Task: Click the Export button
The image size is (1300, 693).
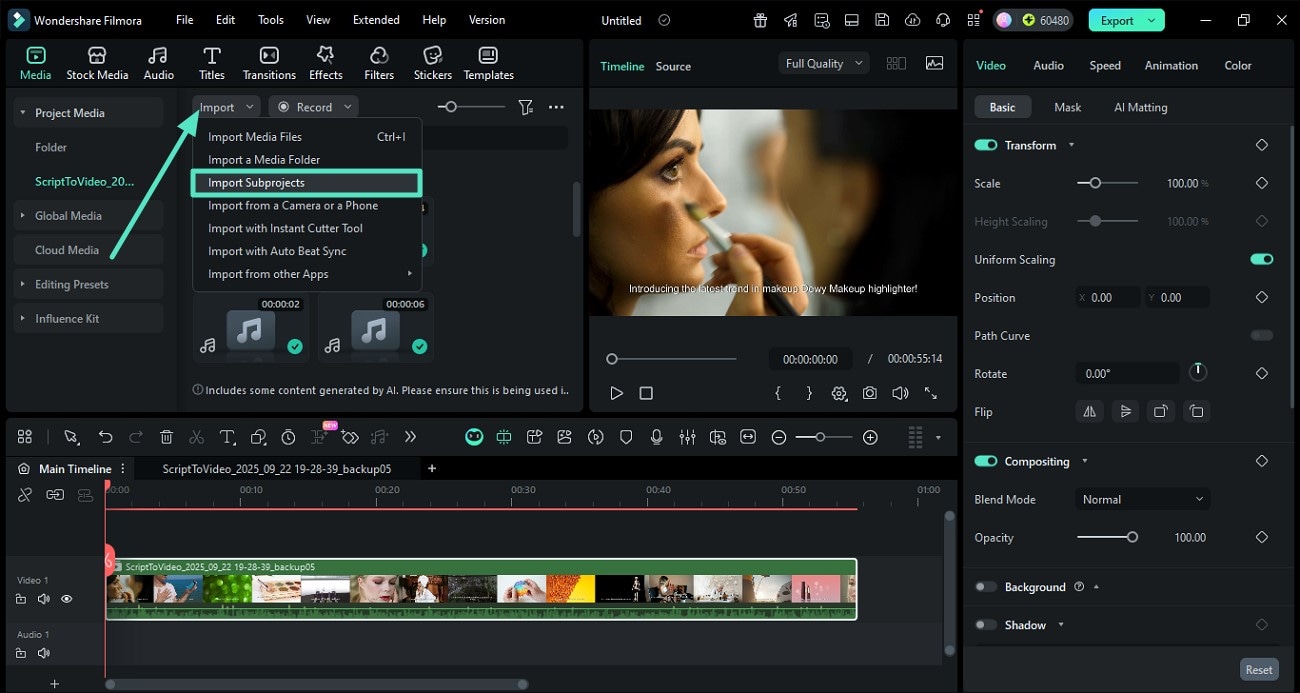Action: tap(1116, 20)
